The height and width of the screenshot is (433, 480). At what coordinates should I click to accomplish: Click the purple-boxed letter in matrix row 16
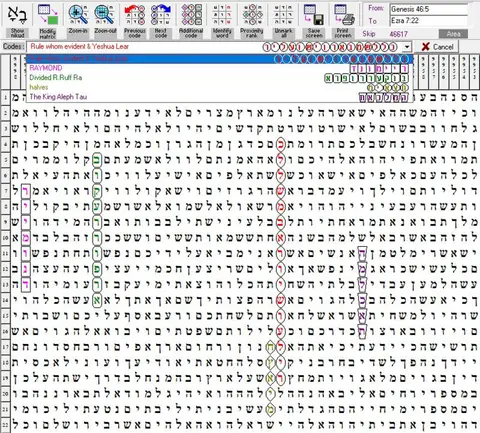[362, 332]
